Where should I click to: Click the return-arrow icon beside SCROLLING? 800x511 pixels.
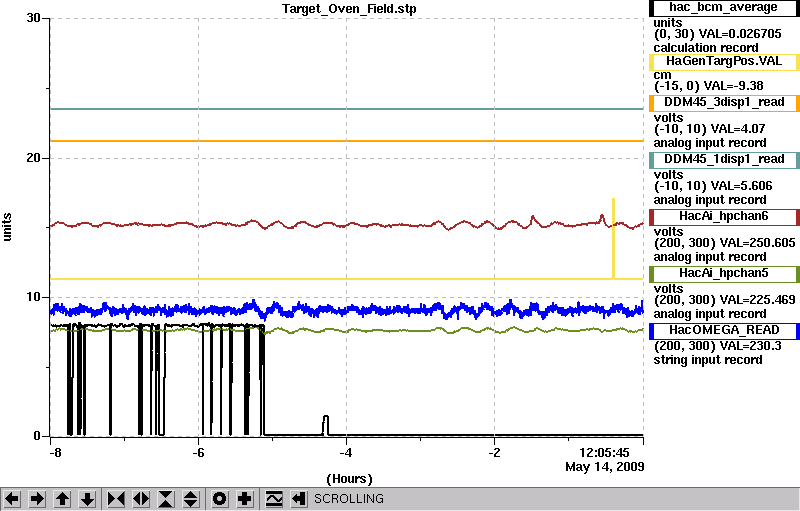(299, 498)
